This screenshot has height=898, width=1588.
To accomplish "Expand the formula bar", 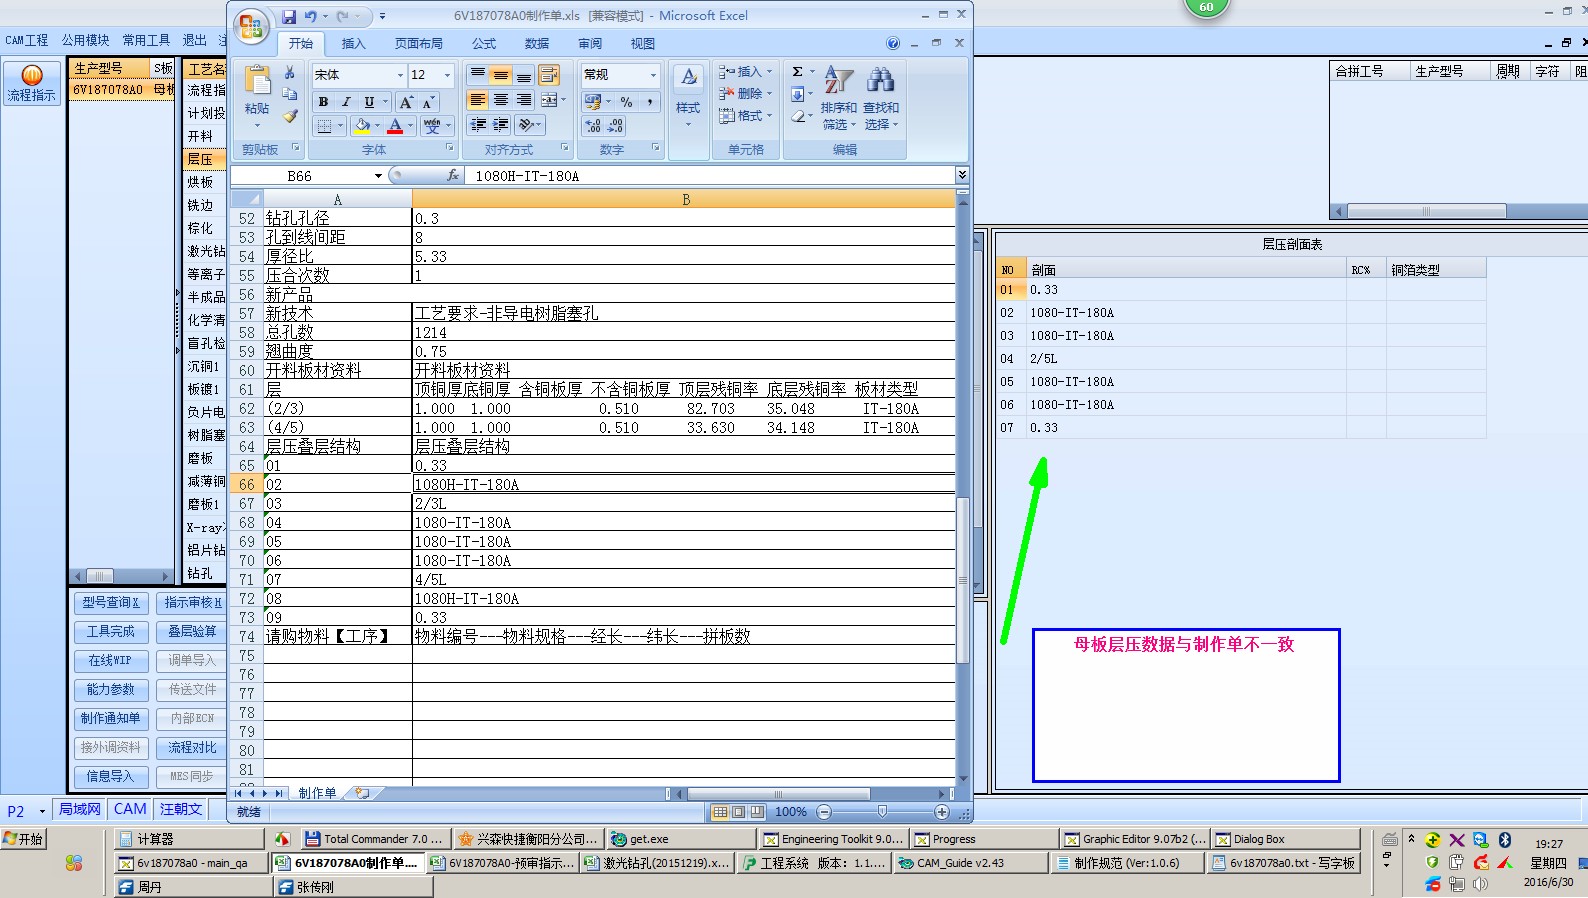I will (x=962, y=175).
